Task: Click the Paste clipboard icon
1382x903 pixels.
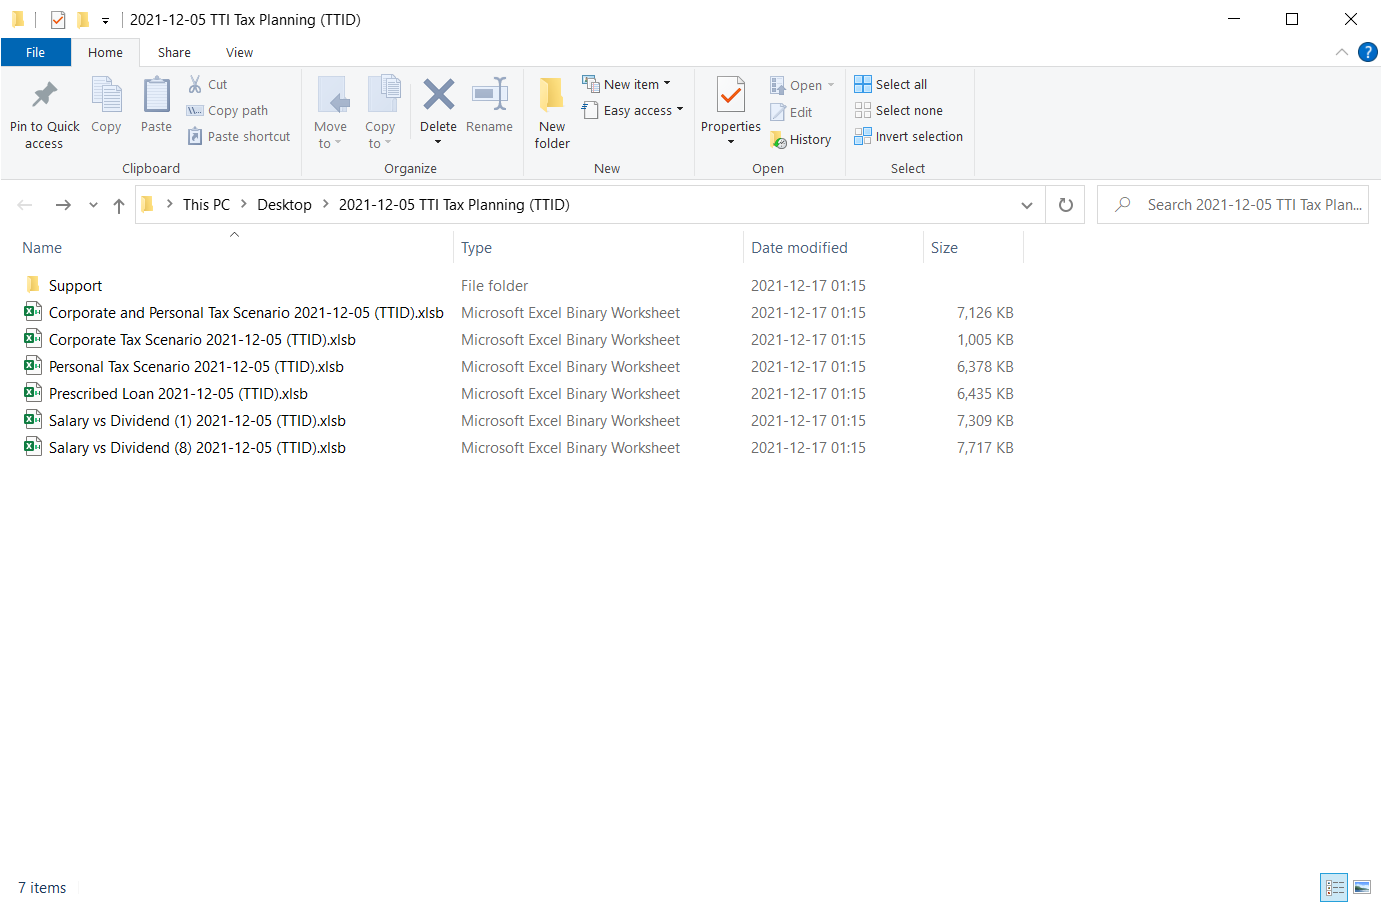Action: (x=156, y=106)
